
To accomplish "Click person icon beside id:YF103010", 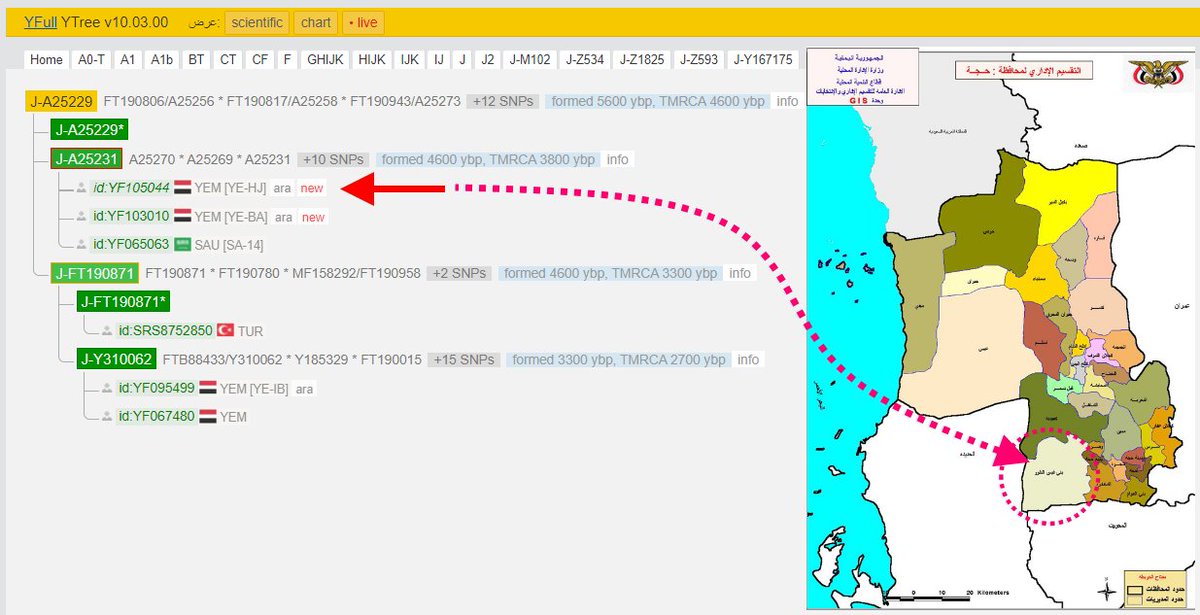I will [81, 217].
